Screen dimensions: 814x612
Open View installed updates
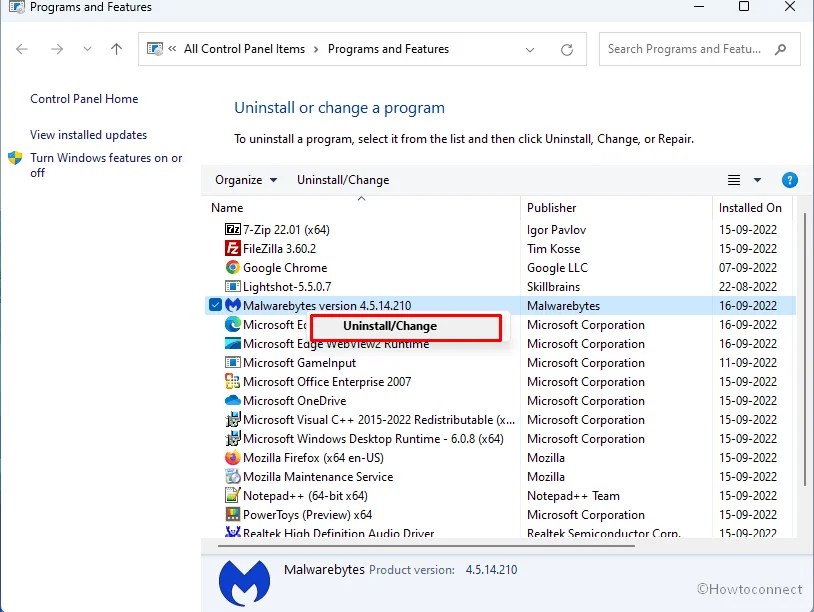click(87, 134)
